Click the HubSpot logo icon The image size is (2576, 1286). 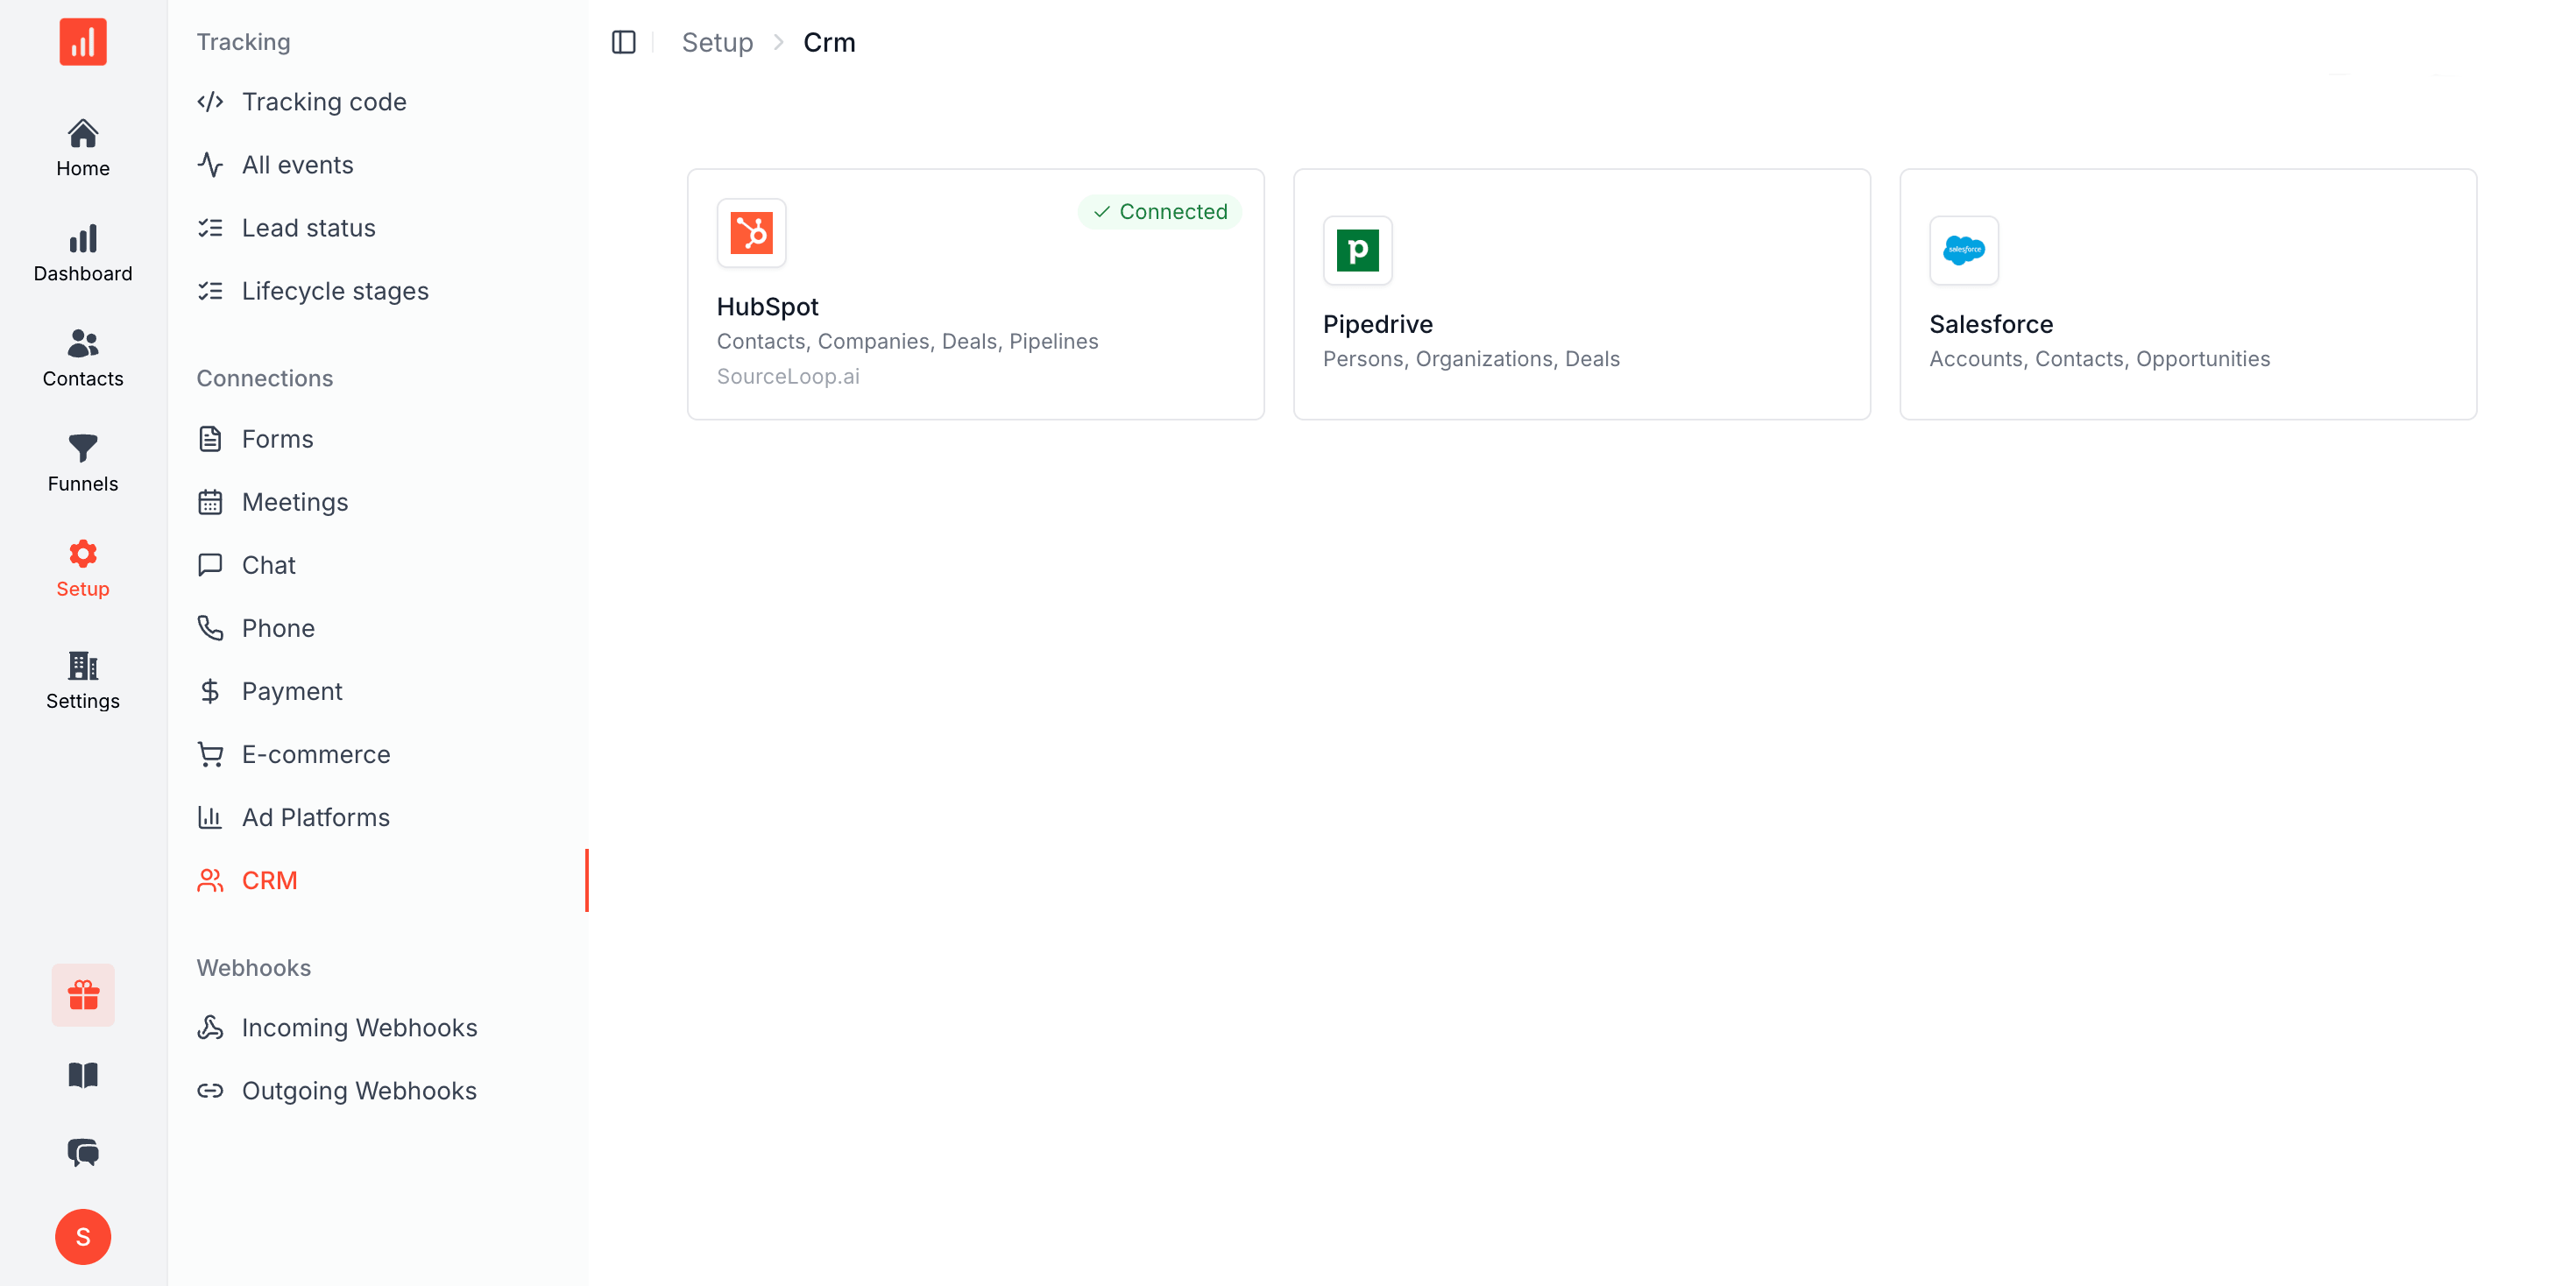751,233
